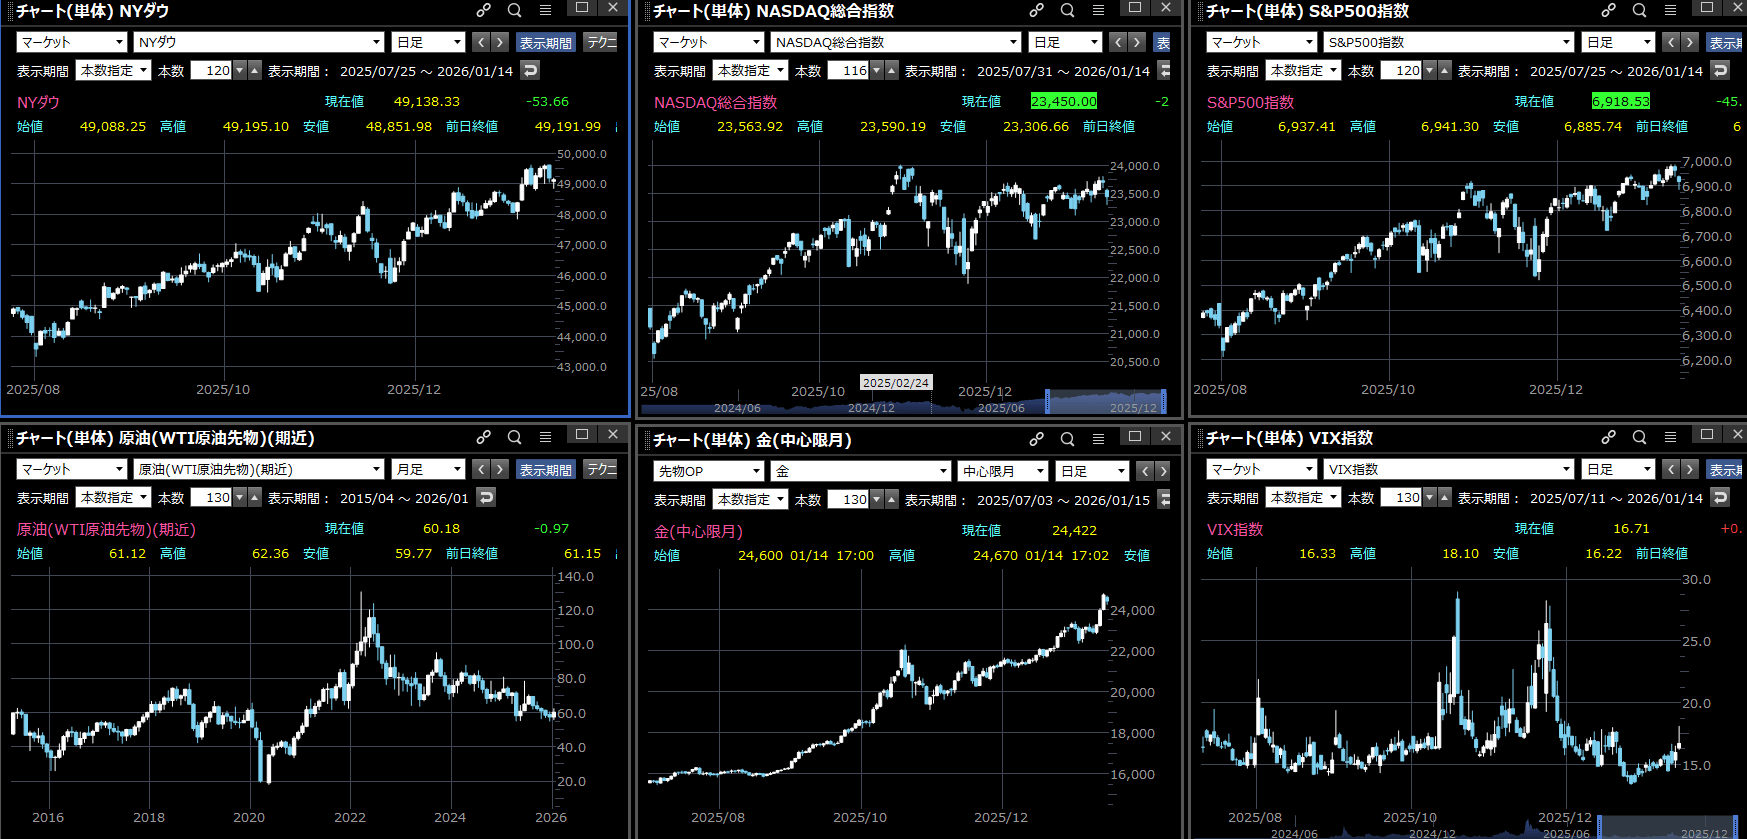Click テクニ tab button in NYダウ panel
The width and height of the screenshot is (1747, 839).
(601, 42)
